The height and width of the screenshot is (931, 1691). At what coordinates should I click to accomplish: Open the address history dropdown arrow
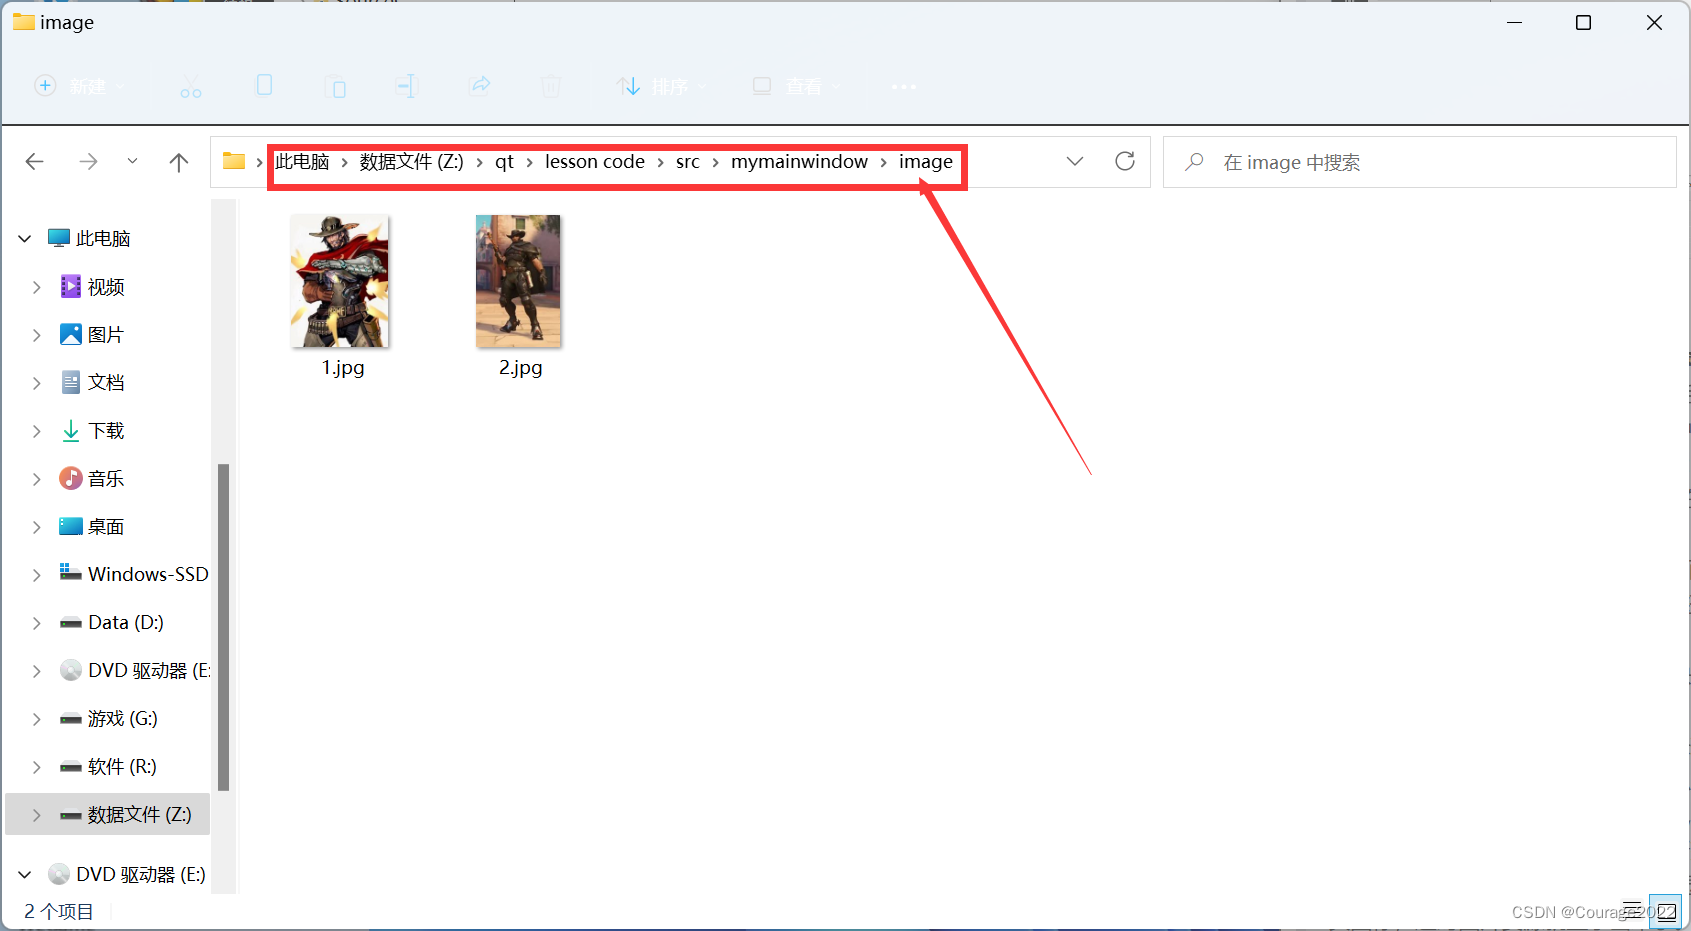coord(1075,161)
